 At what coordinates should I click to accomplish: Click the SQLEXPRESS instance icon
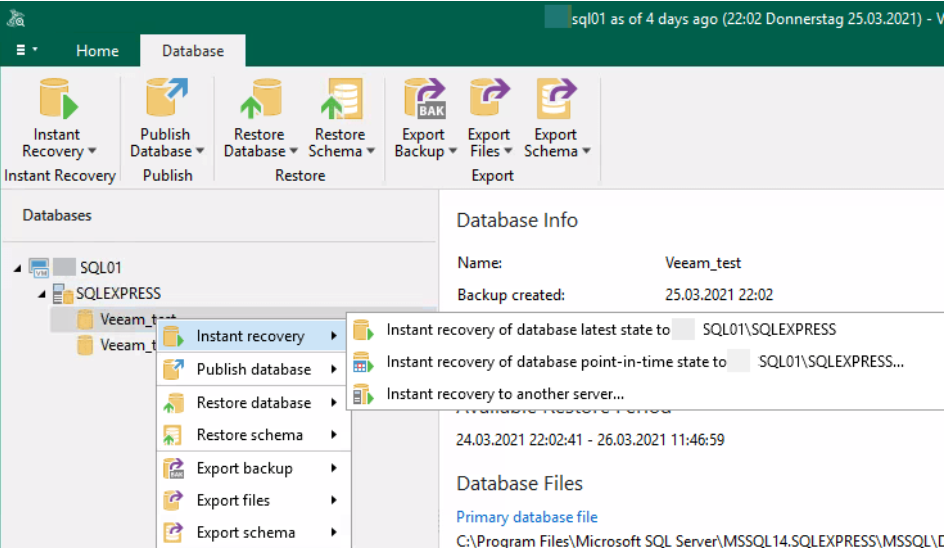point(63,293)
